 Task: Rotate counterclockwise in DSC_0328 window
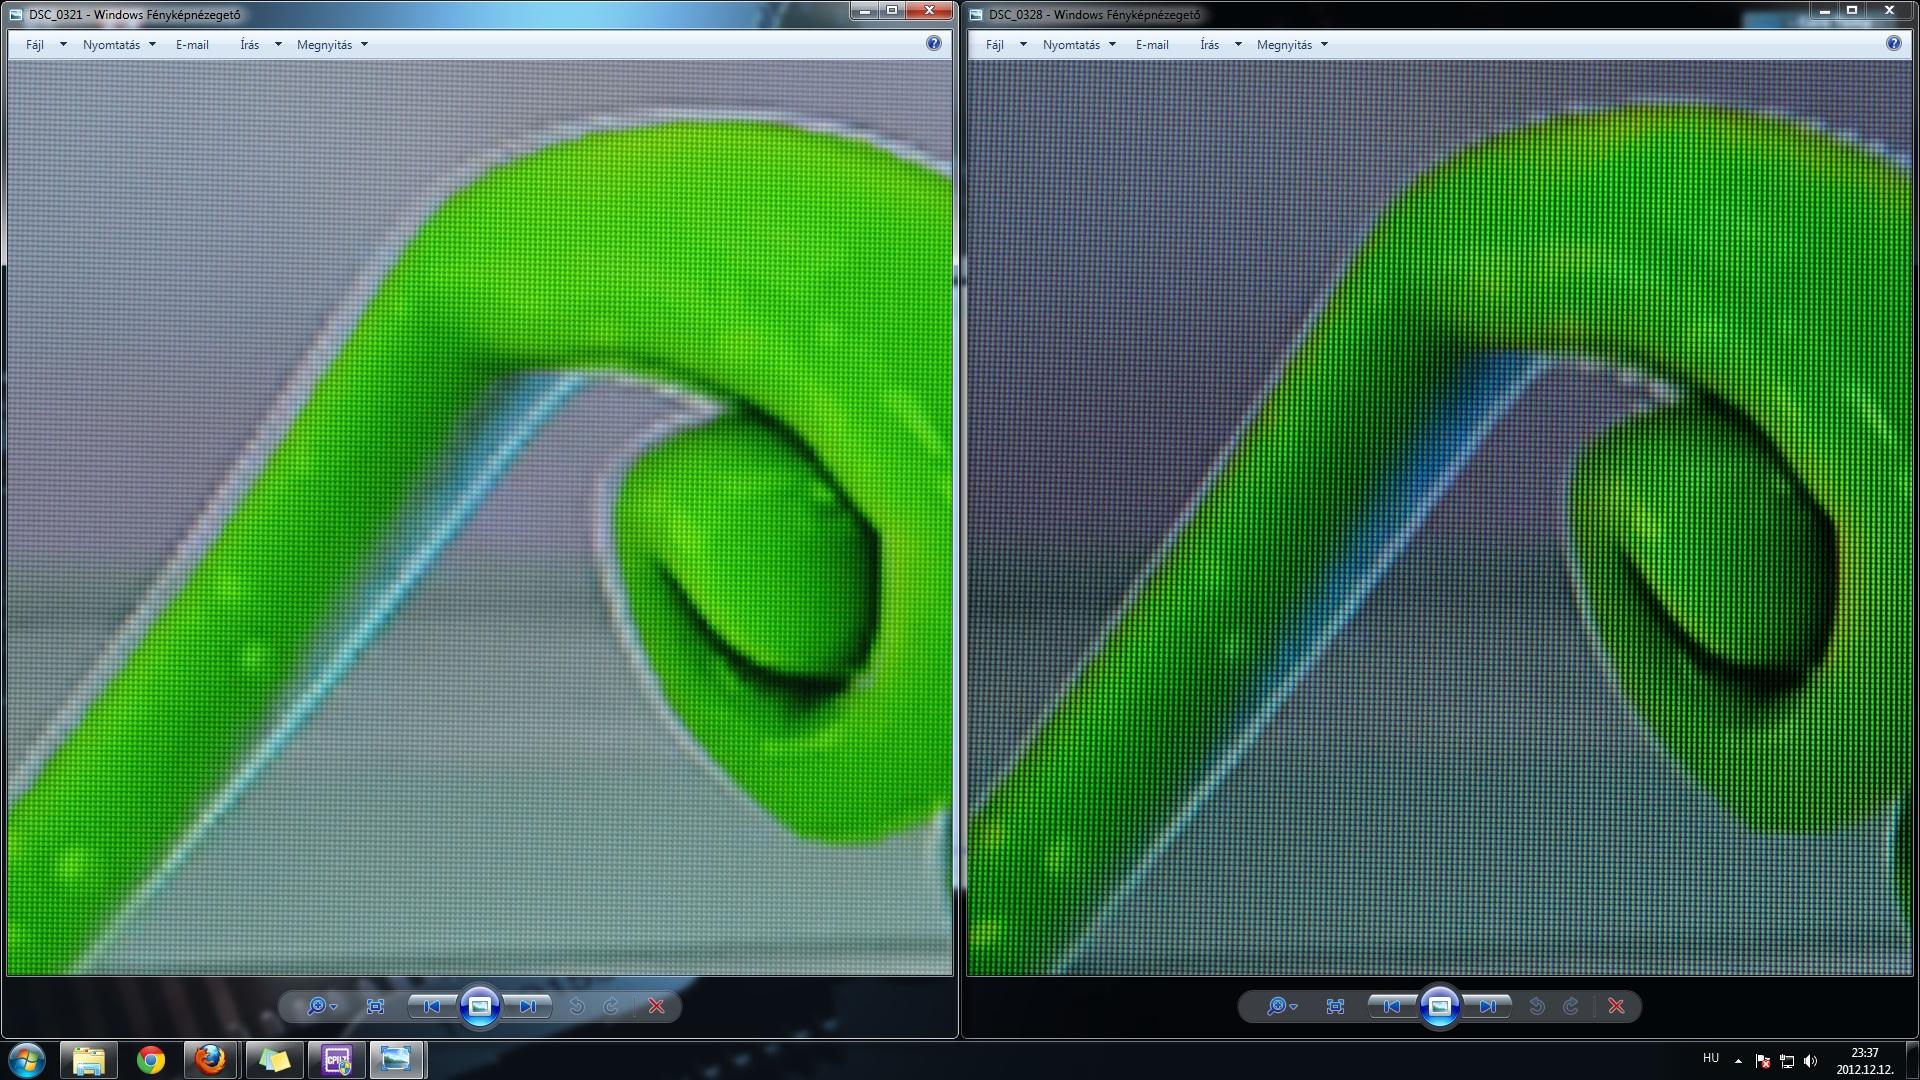coord(1537,1007)
